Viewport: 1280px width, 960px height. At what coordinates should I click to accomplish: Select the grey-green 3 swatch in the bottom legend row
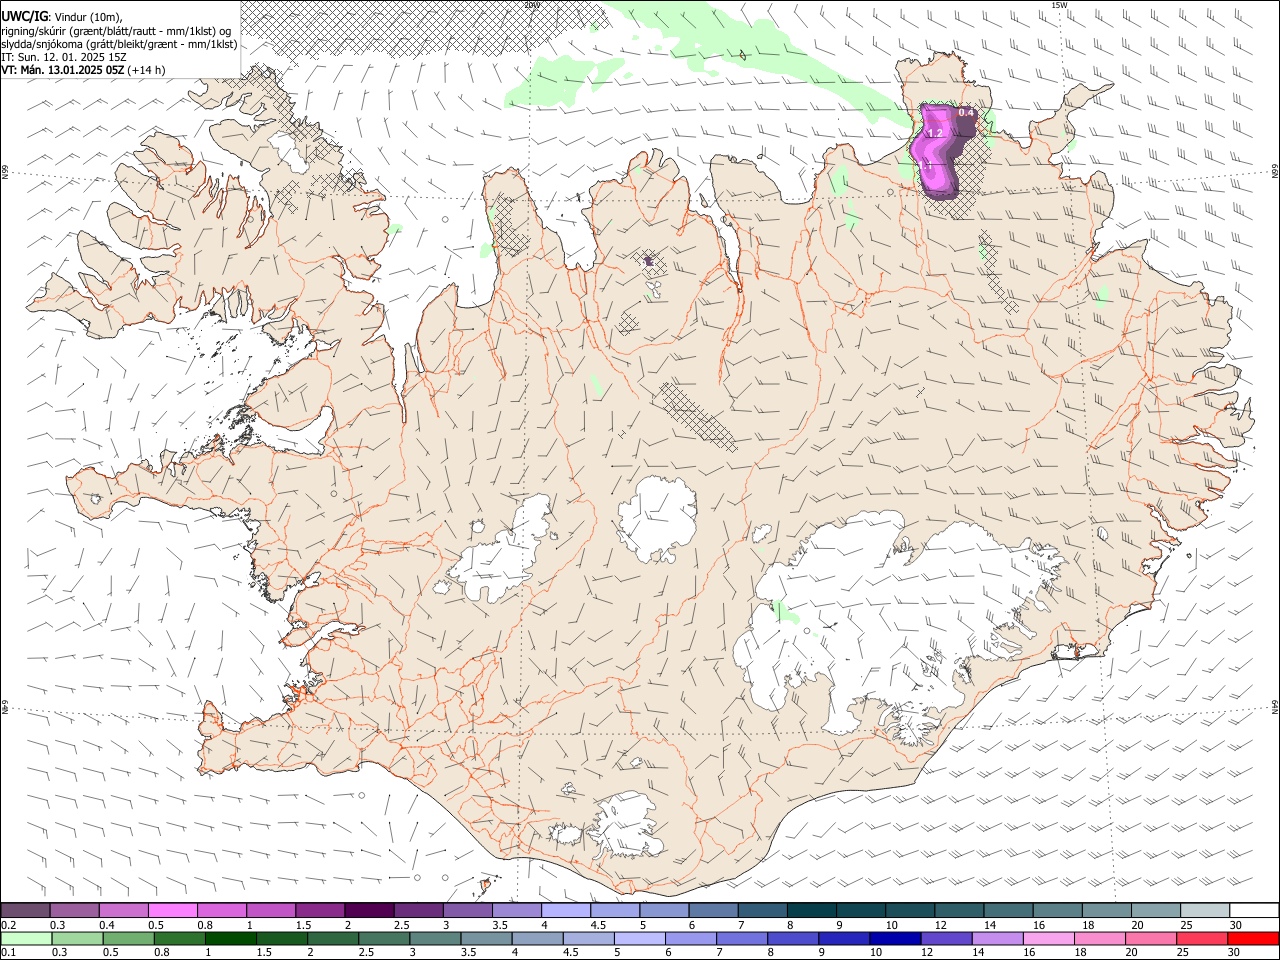click(x=435, y=938)
